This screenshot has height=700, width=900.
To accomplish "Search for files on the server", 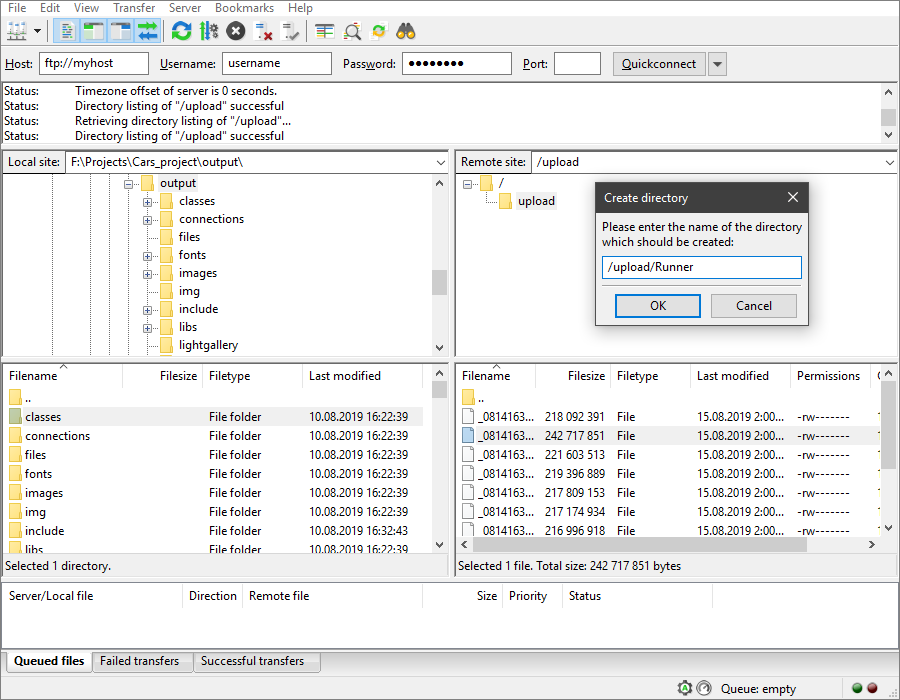I will 405,31.
